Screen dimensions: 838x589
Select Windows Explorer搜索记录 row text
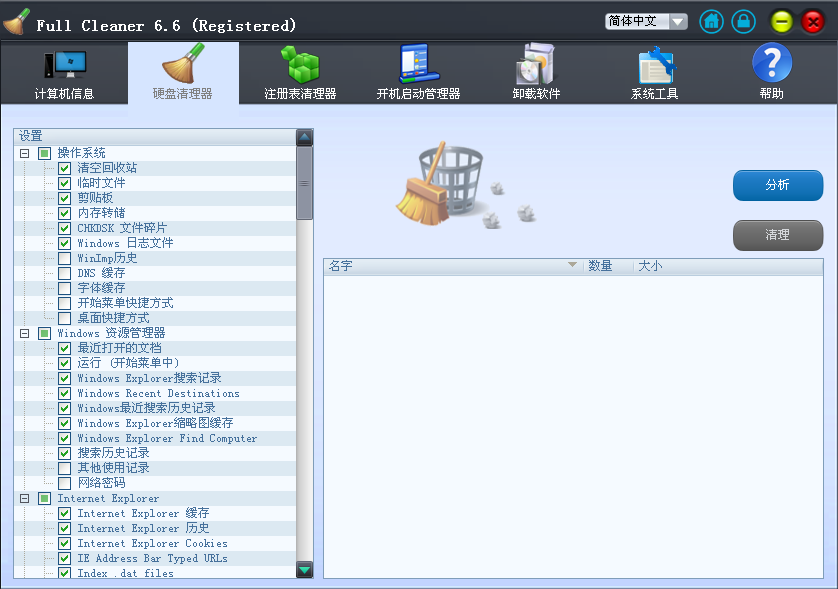tap(150, 378)
